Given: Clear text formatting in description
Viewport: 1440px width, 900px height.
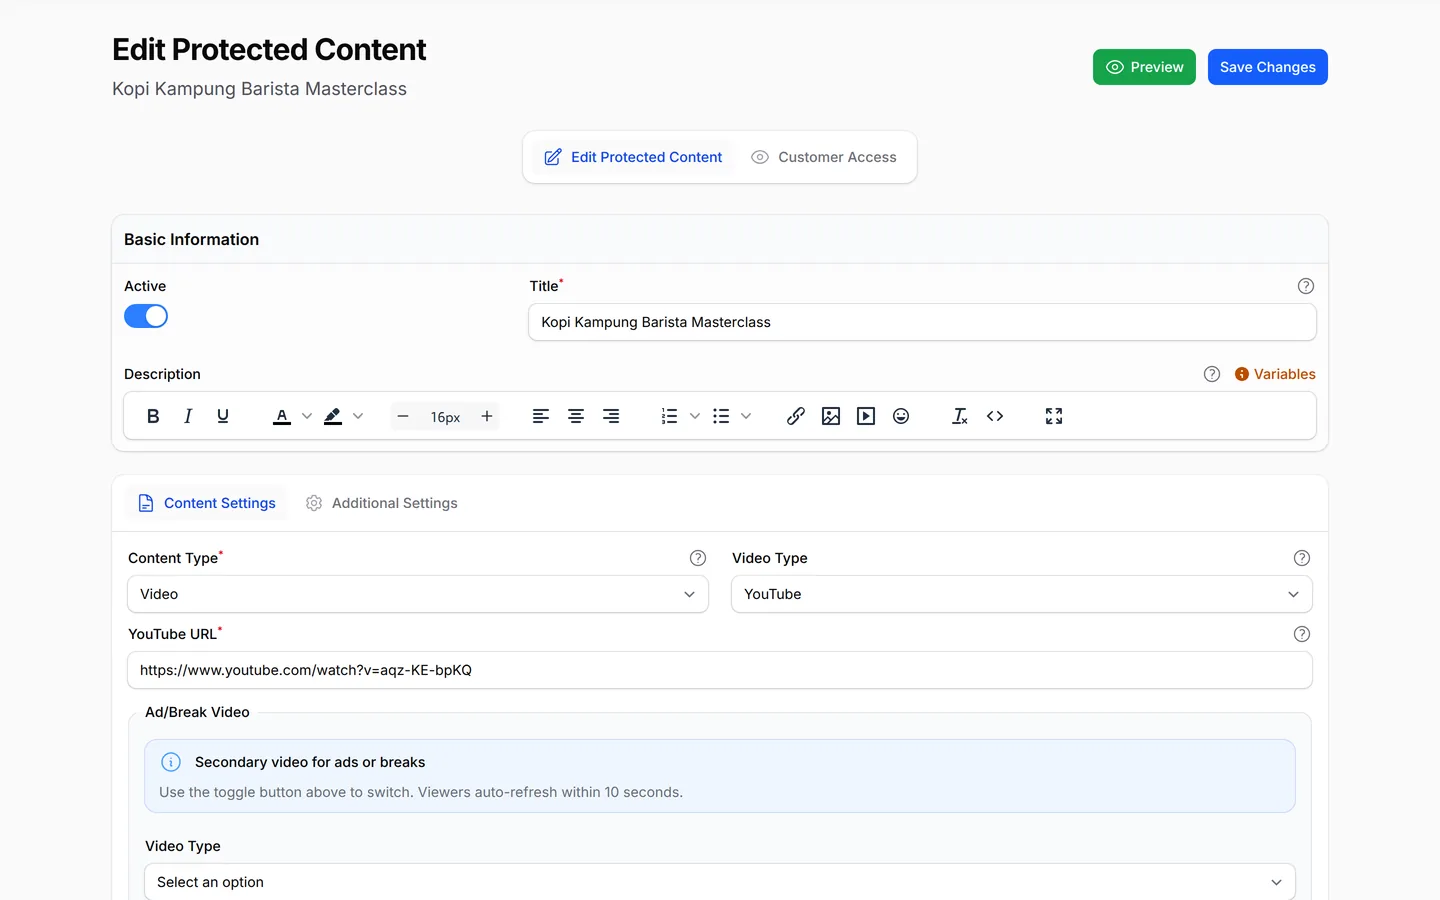Looking at the screenshot, I should click(x=960, y=416).
